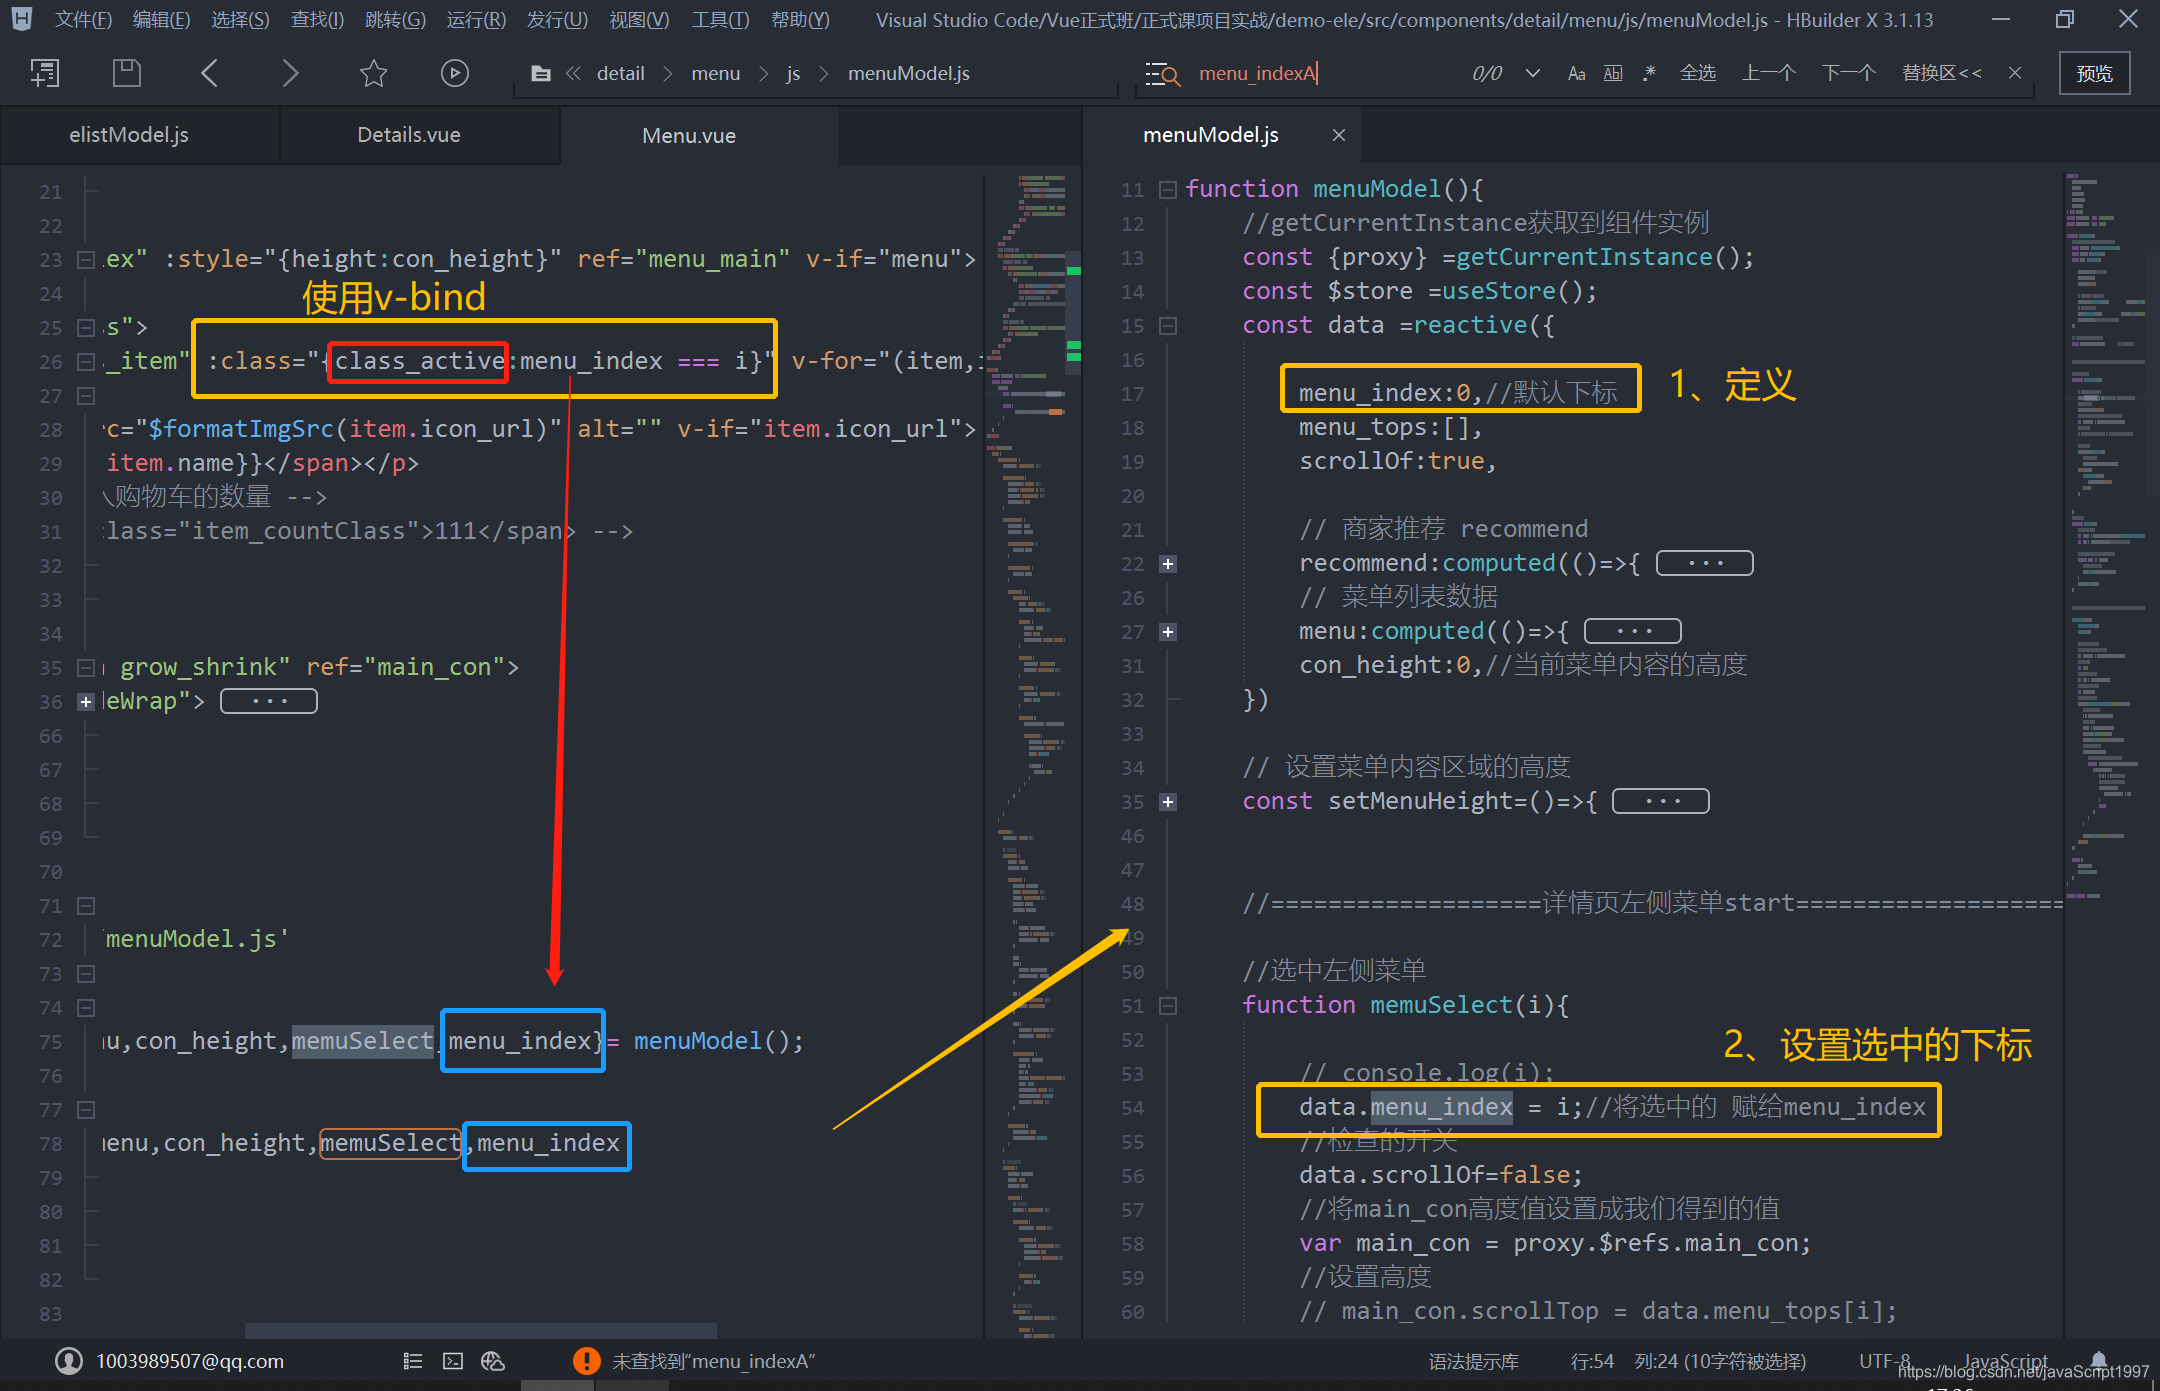Click the new file toolbar icon
Image resolution: width=2160 pixels, height=1391 pixels.
pos(44,73)
